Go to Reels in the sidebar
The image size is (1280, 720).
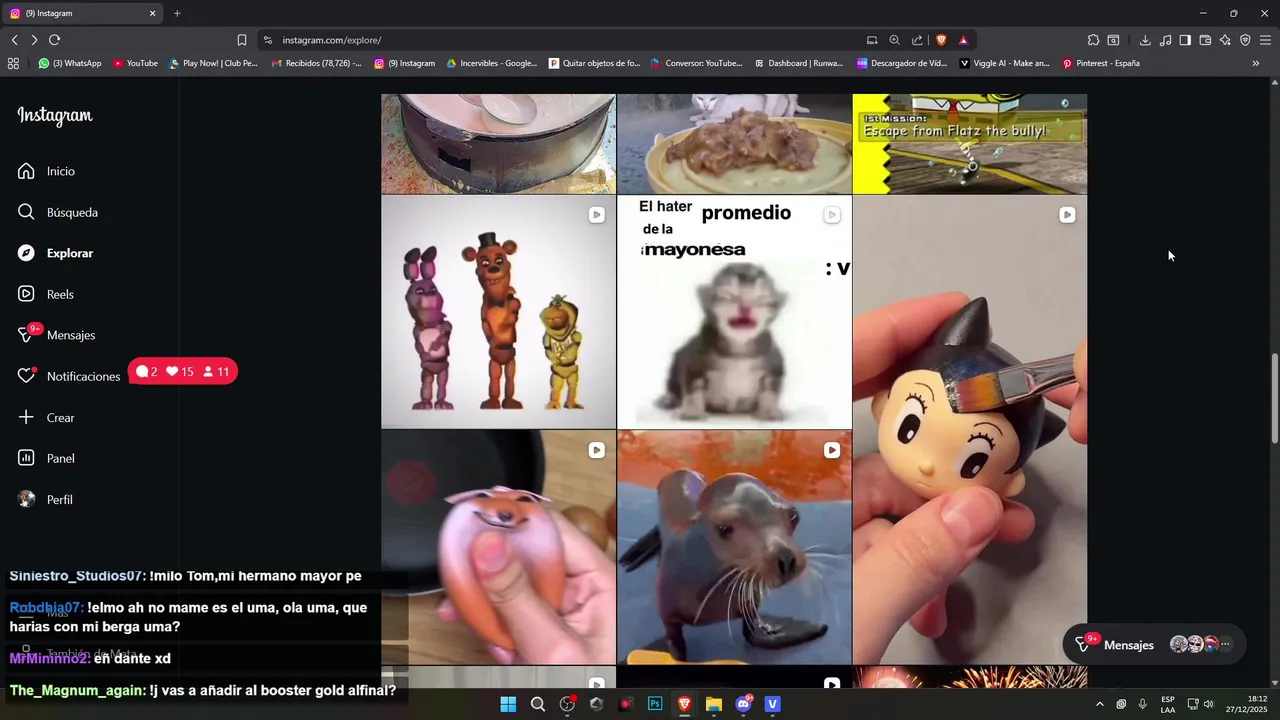(x=46, y=294)
